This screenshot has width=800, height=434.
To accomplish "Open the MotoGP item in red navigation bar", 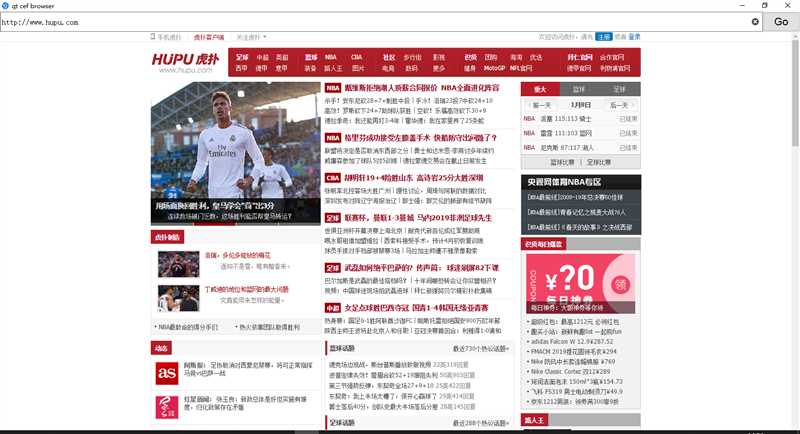I will tap(494, 68).
